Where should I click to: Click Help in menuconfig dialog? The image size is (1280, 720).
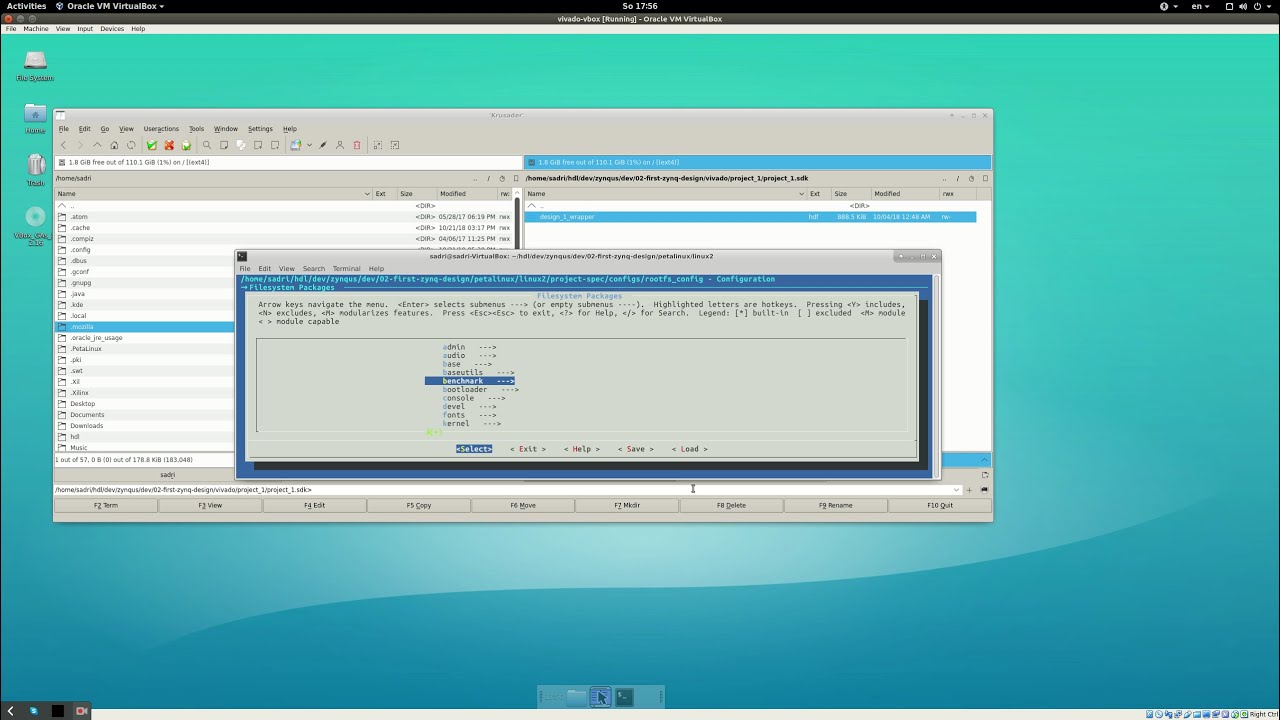pyautogui.click(x=582, y=449)
